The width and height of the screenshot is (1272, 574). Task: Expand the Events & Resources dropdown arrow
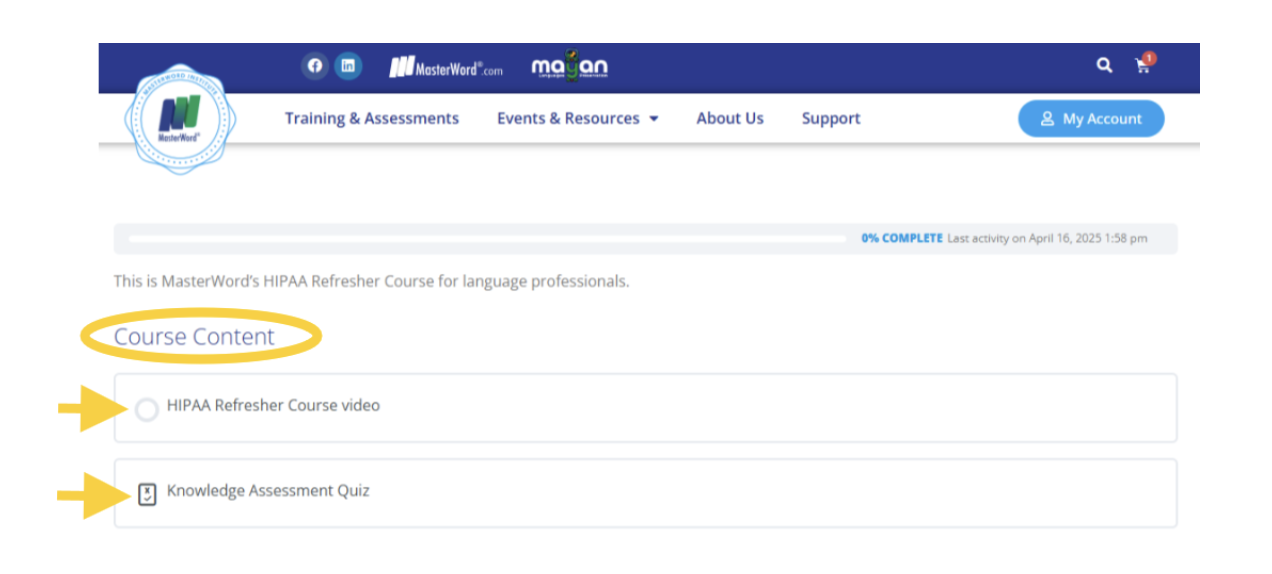(x=654, y=119)
